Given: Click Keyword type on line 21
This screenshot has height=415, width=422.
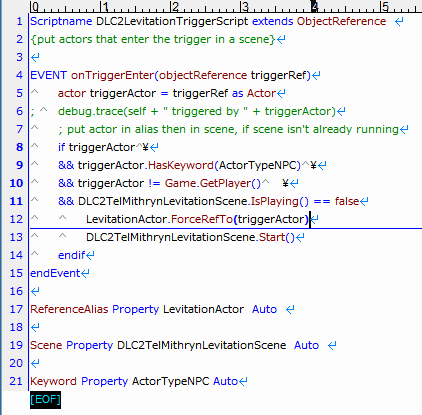Looking at the screenshot, I should [x=53, y=381].
